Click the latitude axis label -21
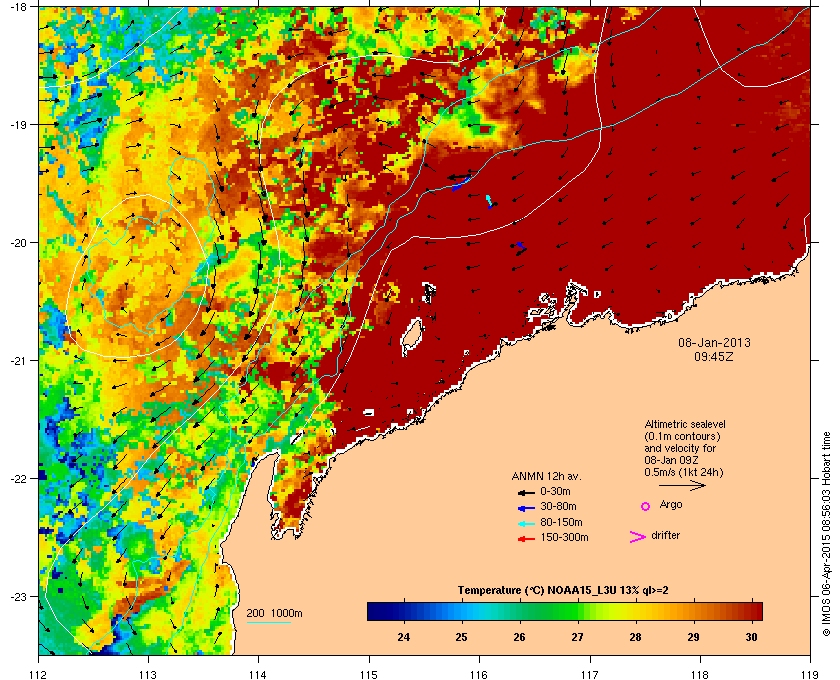 (x=19, y=361)
